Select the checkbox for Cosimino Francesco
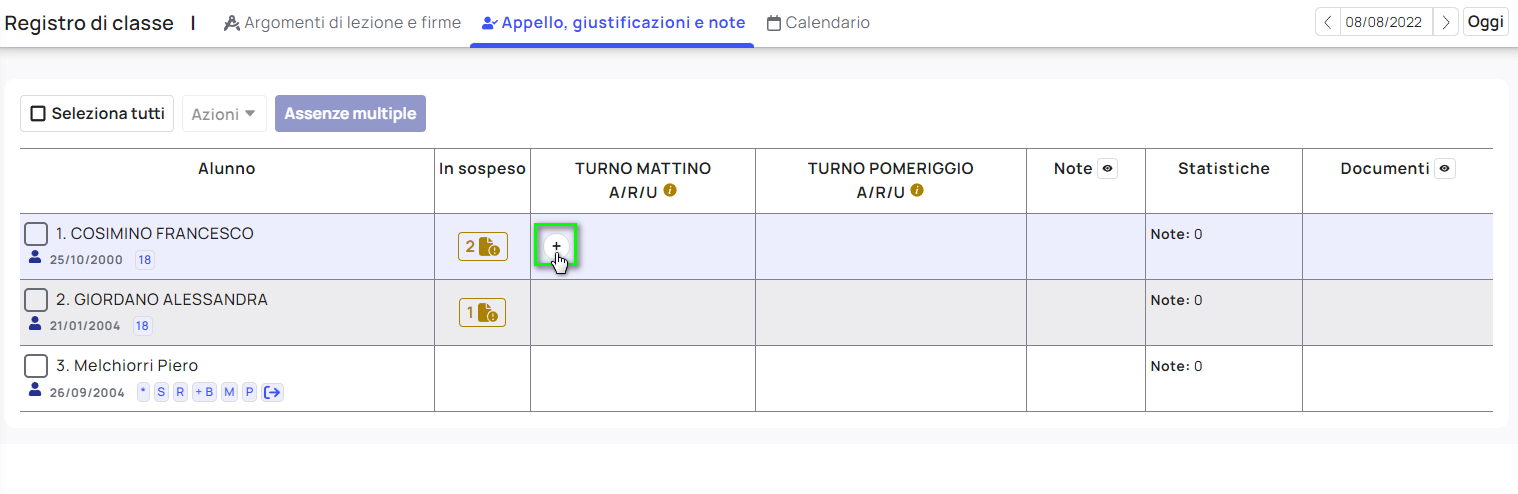Viewport: 1518px width, 494px height. click(36, 234)
